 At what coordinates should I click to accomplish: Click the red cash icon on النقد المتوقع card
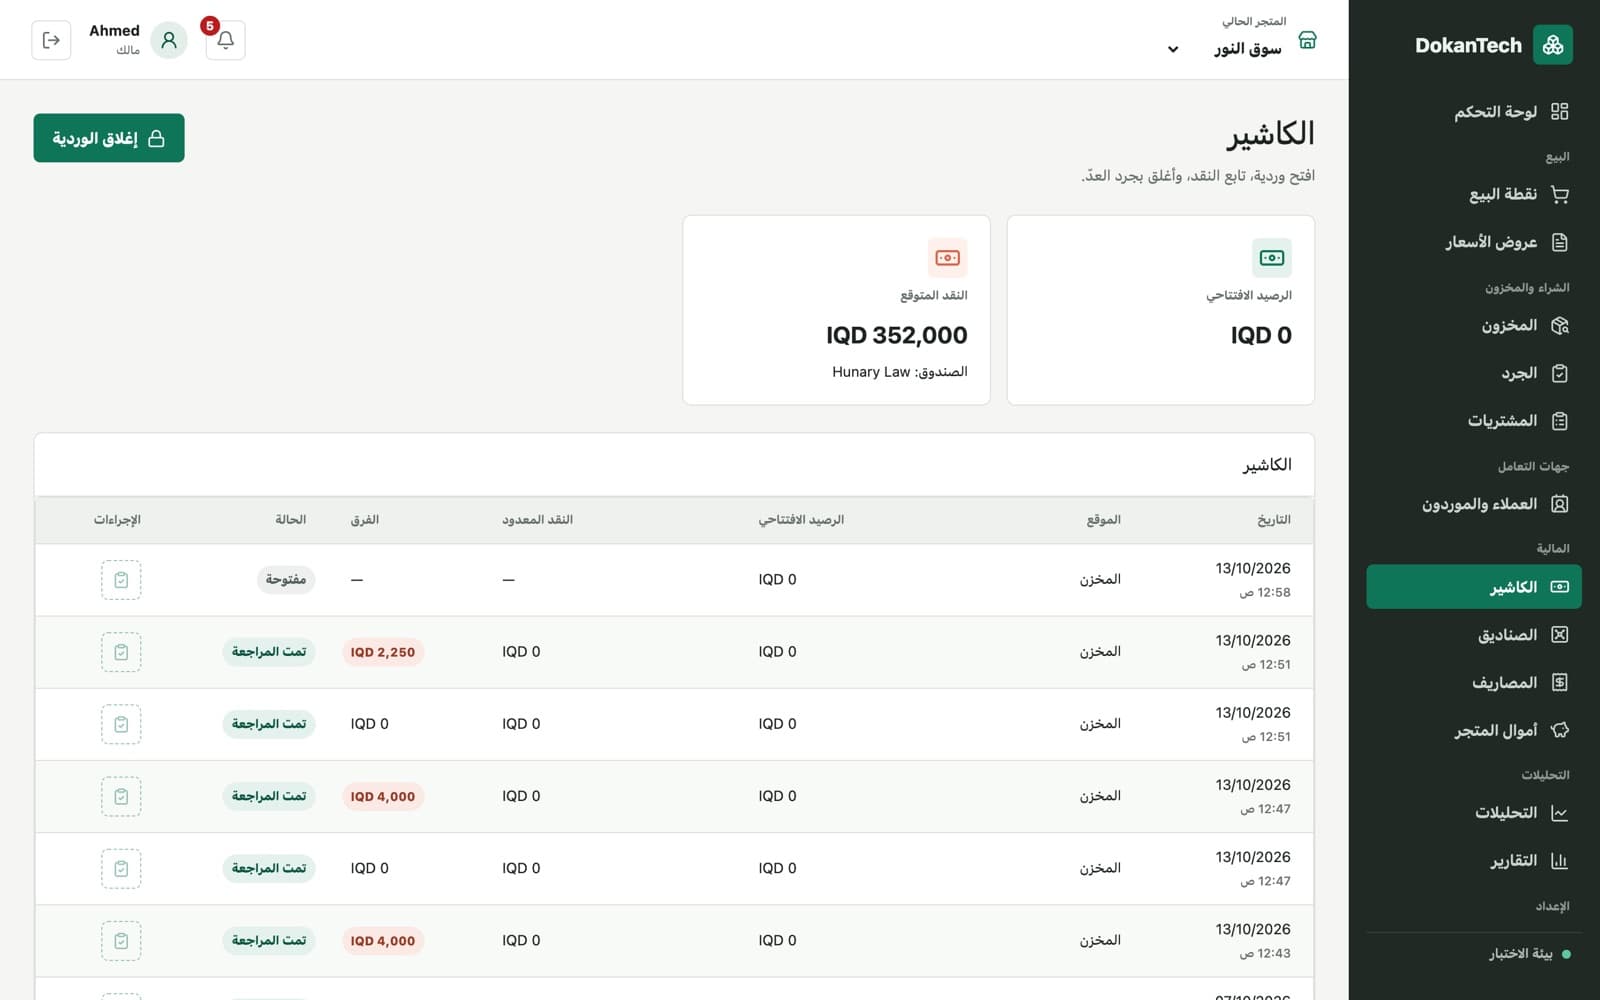pyautogui.click(x=947, y=258)
